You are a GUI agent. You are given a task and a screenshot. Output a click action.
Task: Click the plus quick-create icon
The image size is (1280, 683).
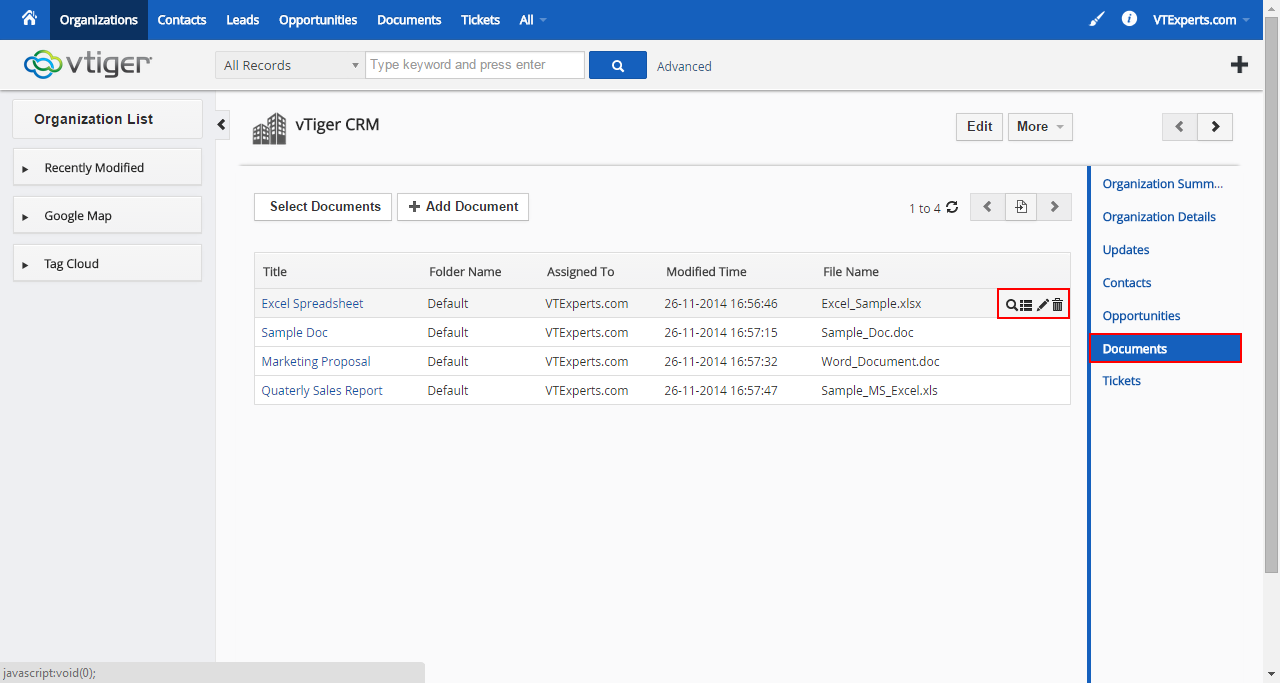tap(1239, 65)
